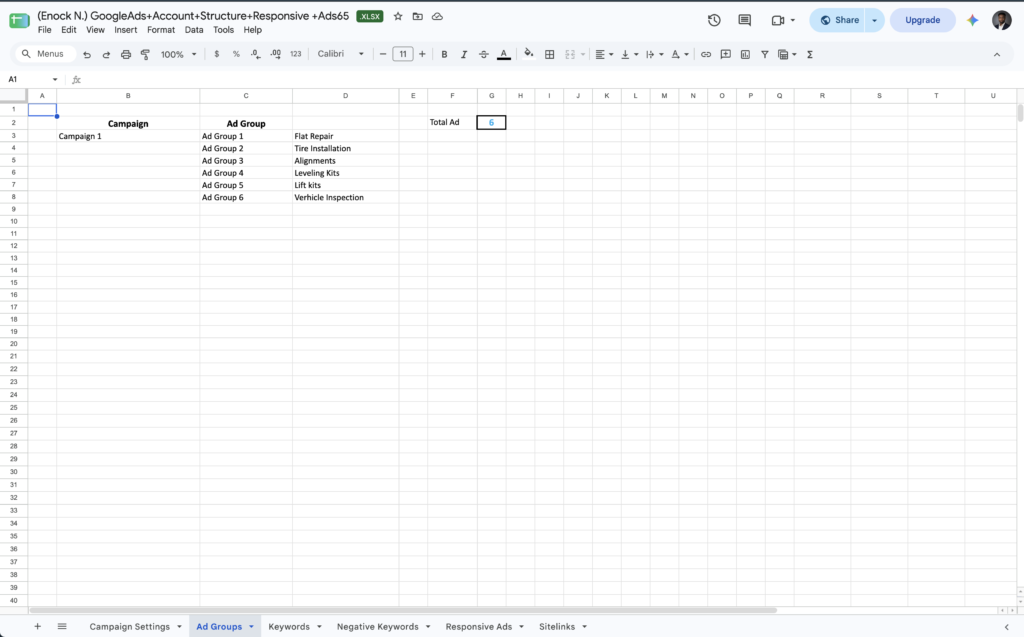Click the Share button
The image size is (1024, 637).
tap(839, 20)
